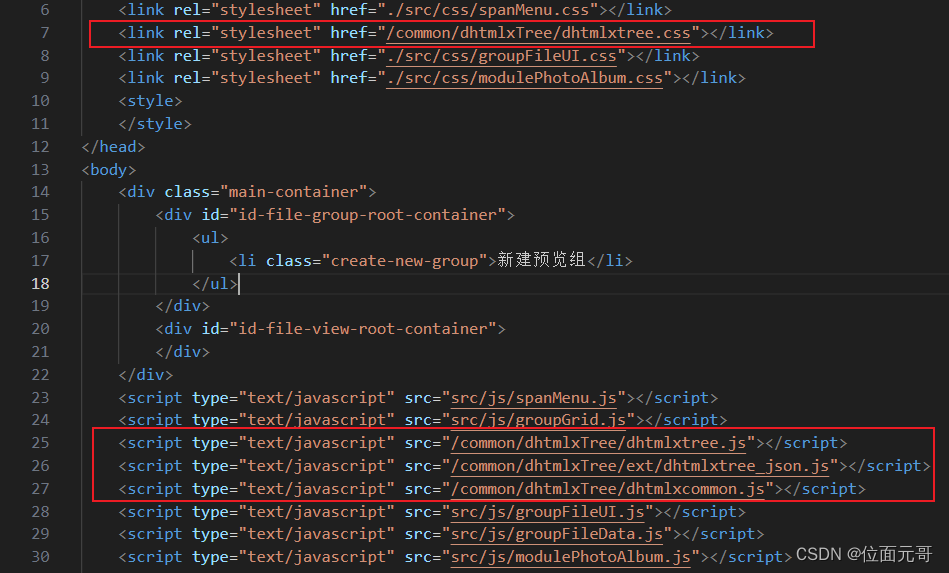The image size is (949, 573).
Task: Select line number 25 in the gutter
Action: [40, 443]
